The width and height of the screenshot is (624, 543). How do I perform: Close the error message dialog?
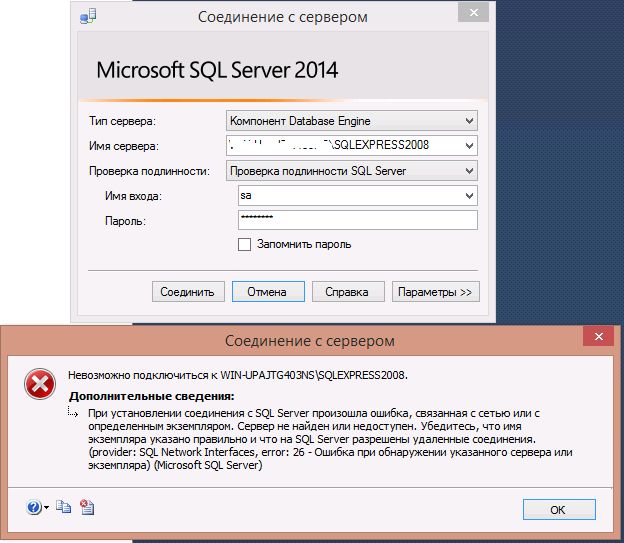[599, 337]
